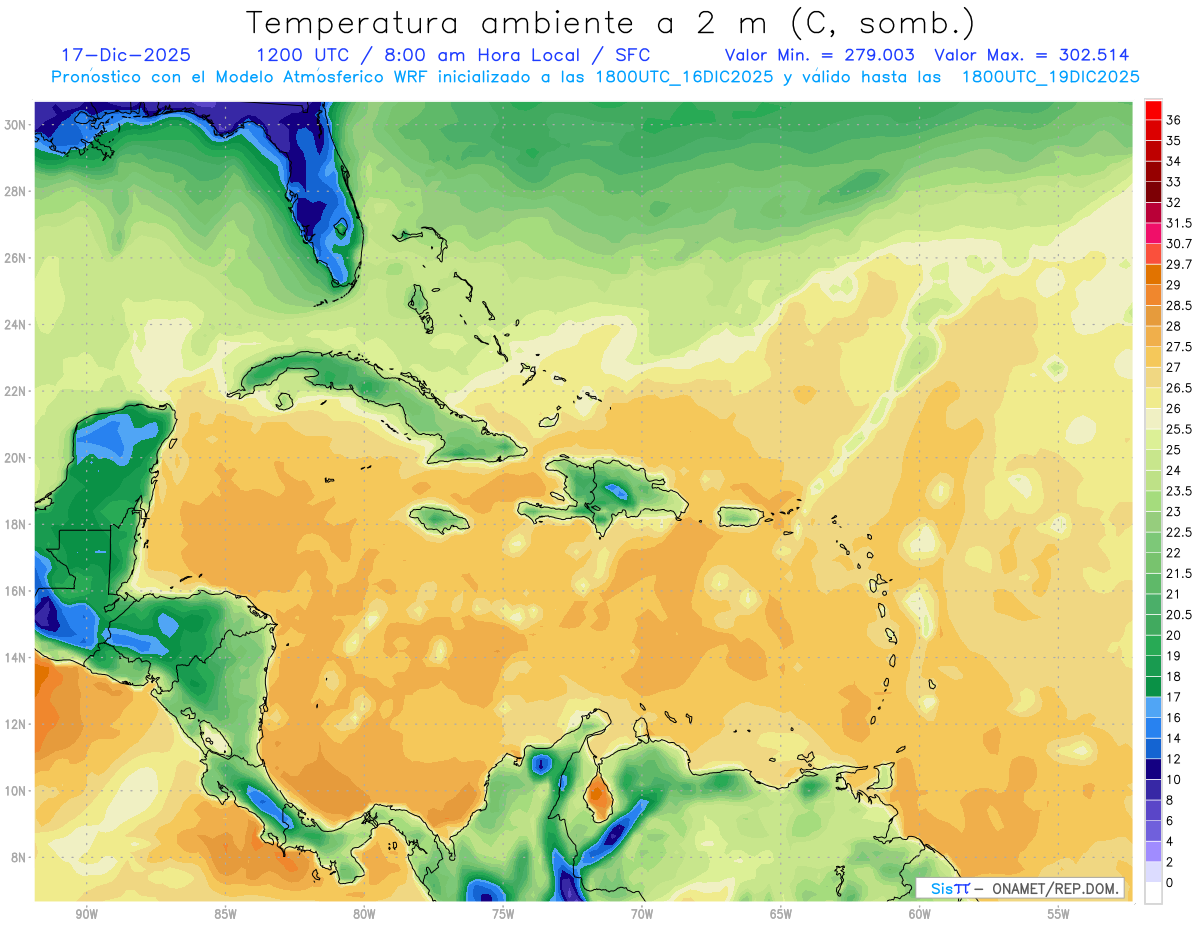This screenshot has height=927, width=1200.
Task: Click the 65W longitude label
Action: tap(781, 915)
